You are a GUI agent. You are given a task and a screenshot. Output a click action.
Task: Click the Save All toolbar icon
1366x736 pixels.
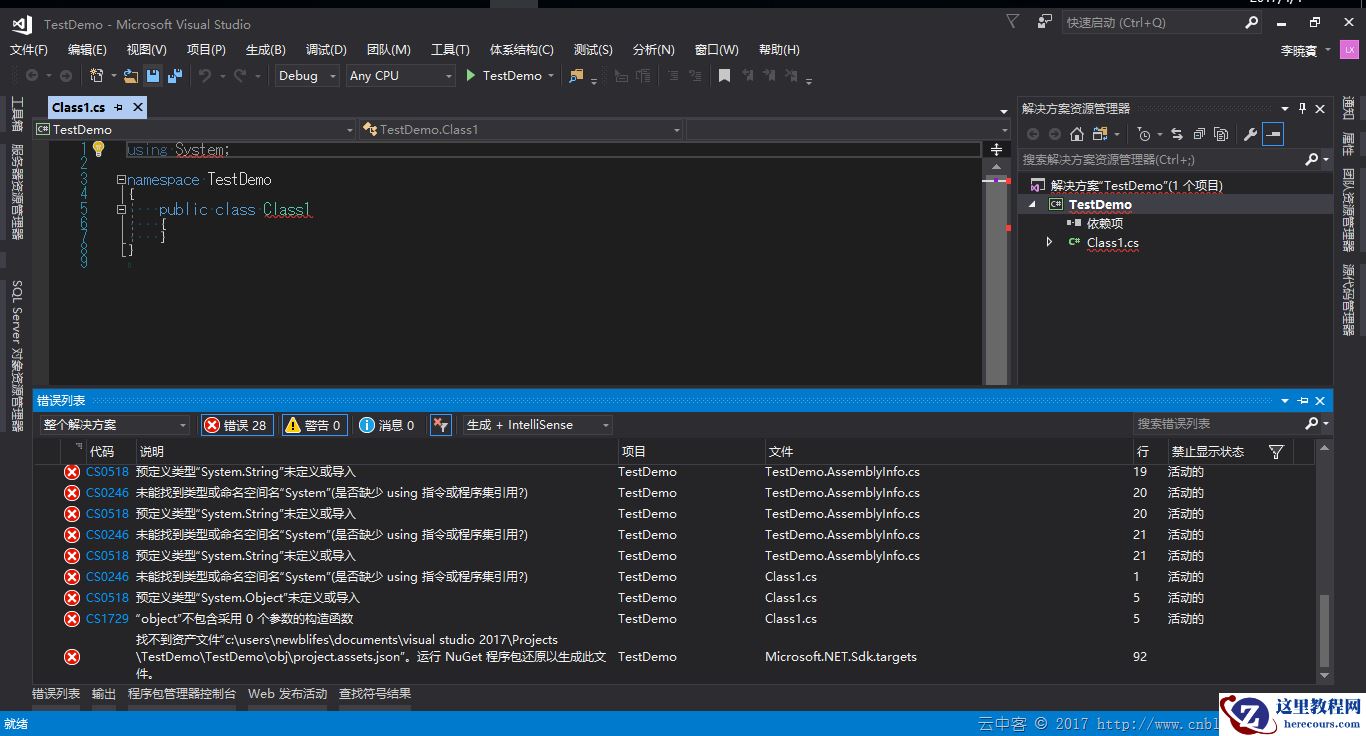click(x=175, y=76)
